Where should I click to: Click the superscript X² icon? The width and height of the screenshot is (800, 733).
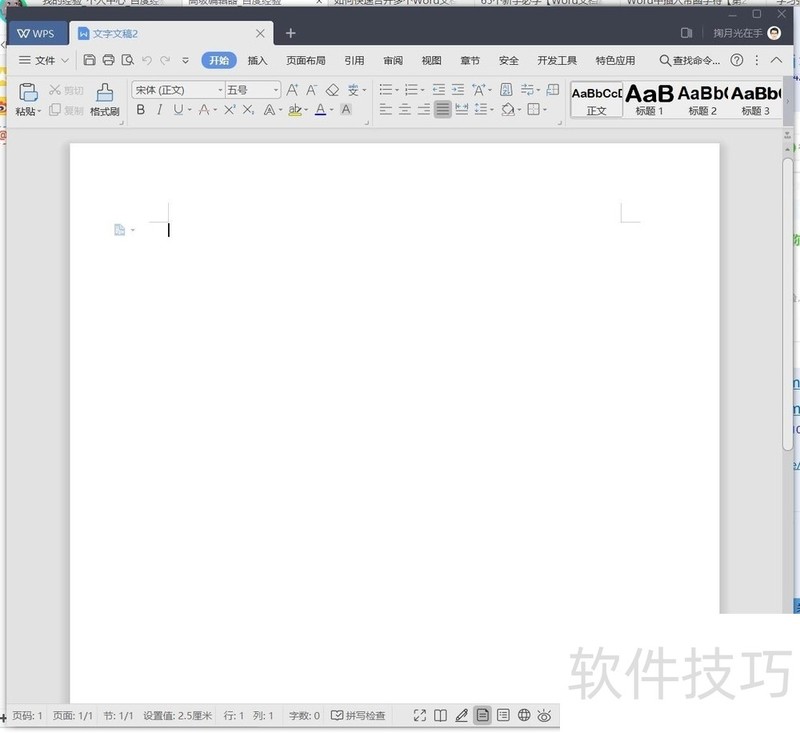(x=229, y=110)
